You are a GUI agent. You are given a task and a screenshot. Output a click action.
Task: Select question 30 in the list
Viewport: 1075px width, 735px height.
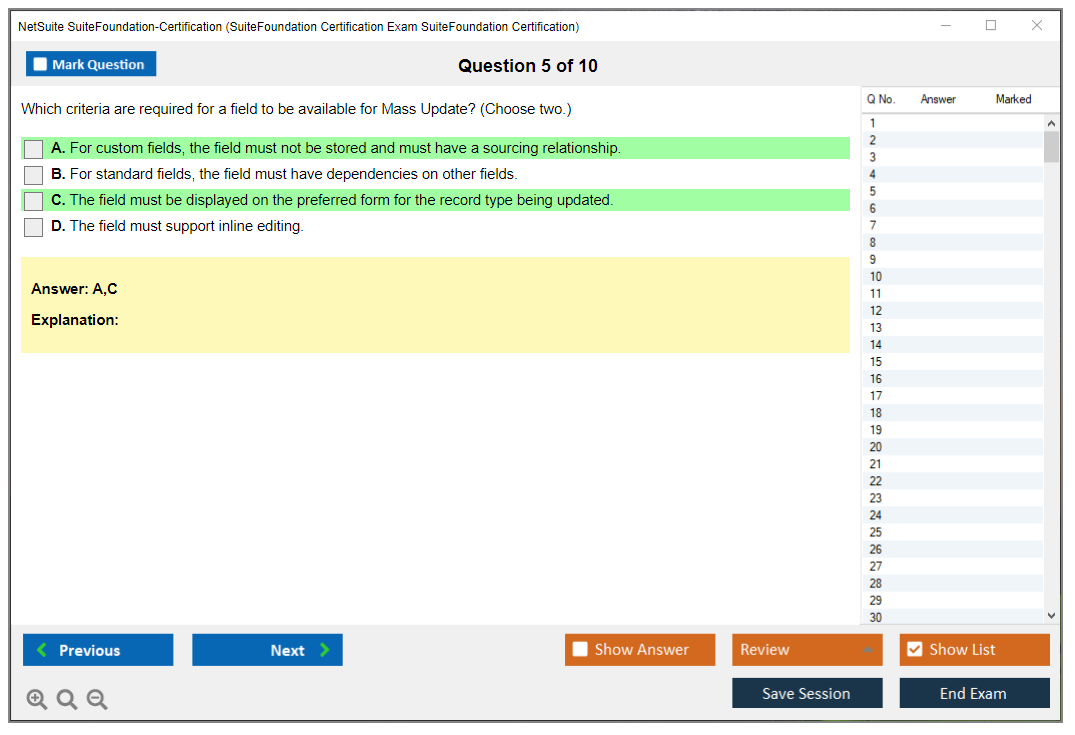(952, 617)
